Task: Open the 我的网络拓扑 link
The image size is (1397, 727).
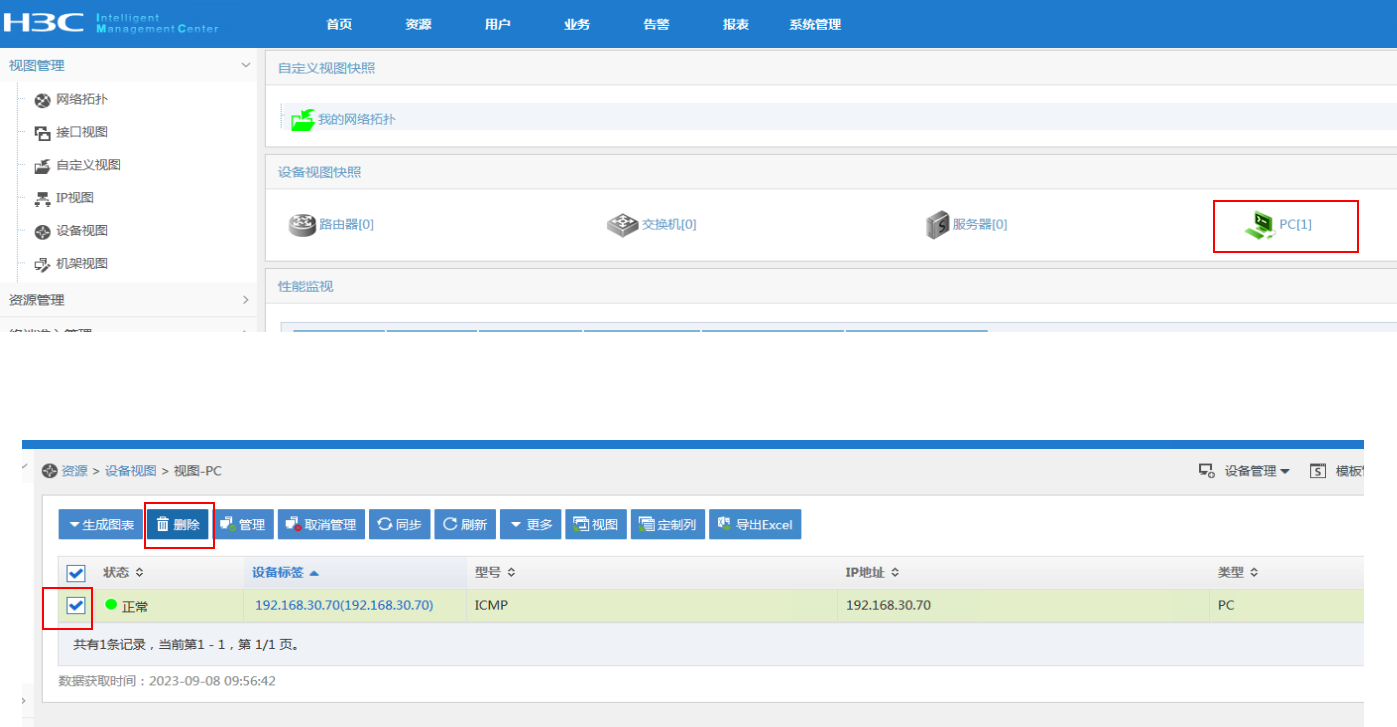Action: click(x=357, y=120)
